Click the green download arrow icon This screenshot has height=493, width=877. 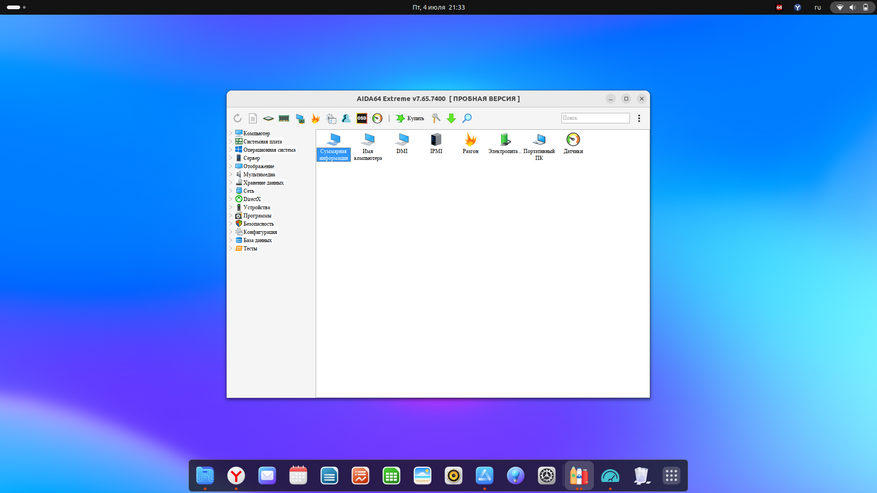[451, 119]
